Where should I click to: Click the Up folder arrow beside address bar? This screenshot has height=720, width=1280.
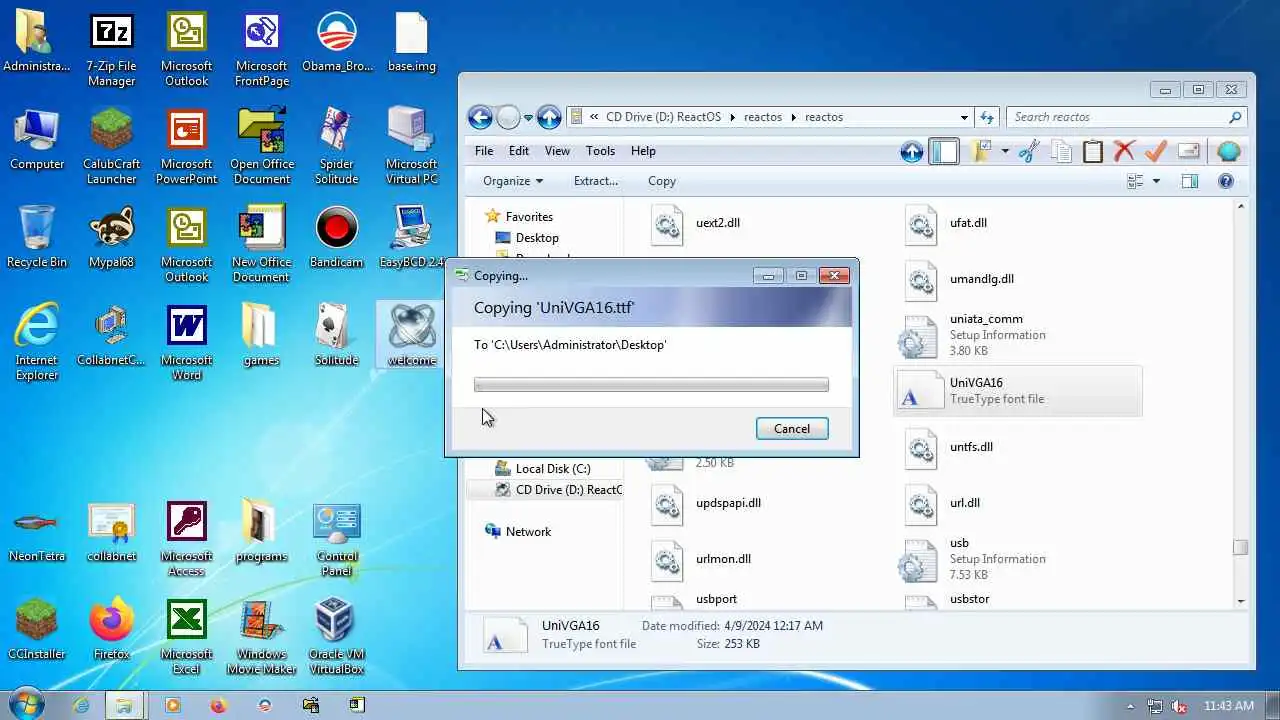pyautogui.click(x=549, y=117)
